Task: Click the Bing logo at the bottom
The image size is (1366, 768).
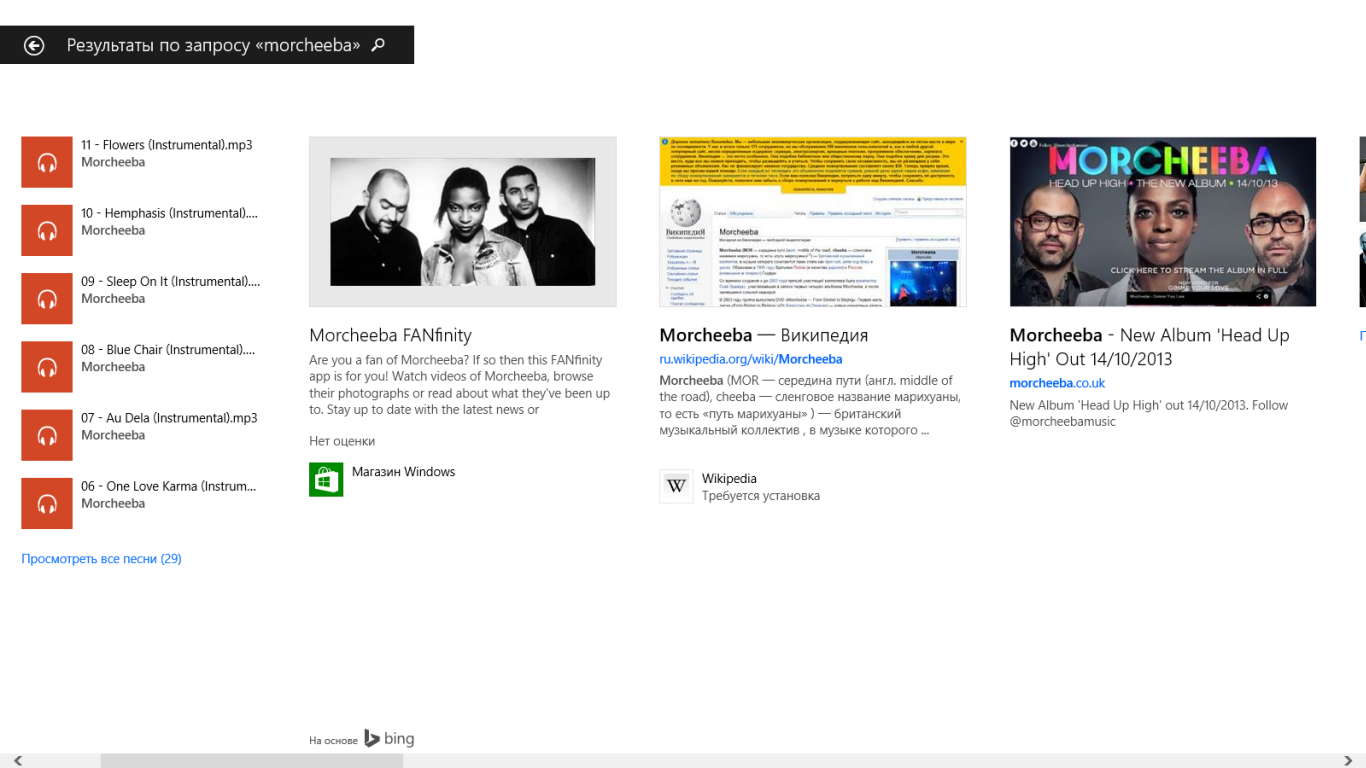Action: 389,739
